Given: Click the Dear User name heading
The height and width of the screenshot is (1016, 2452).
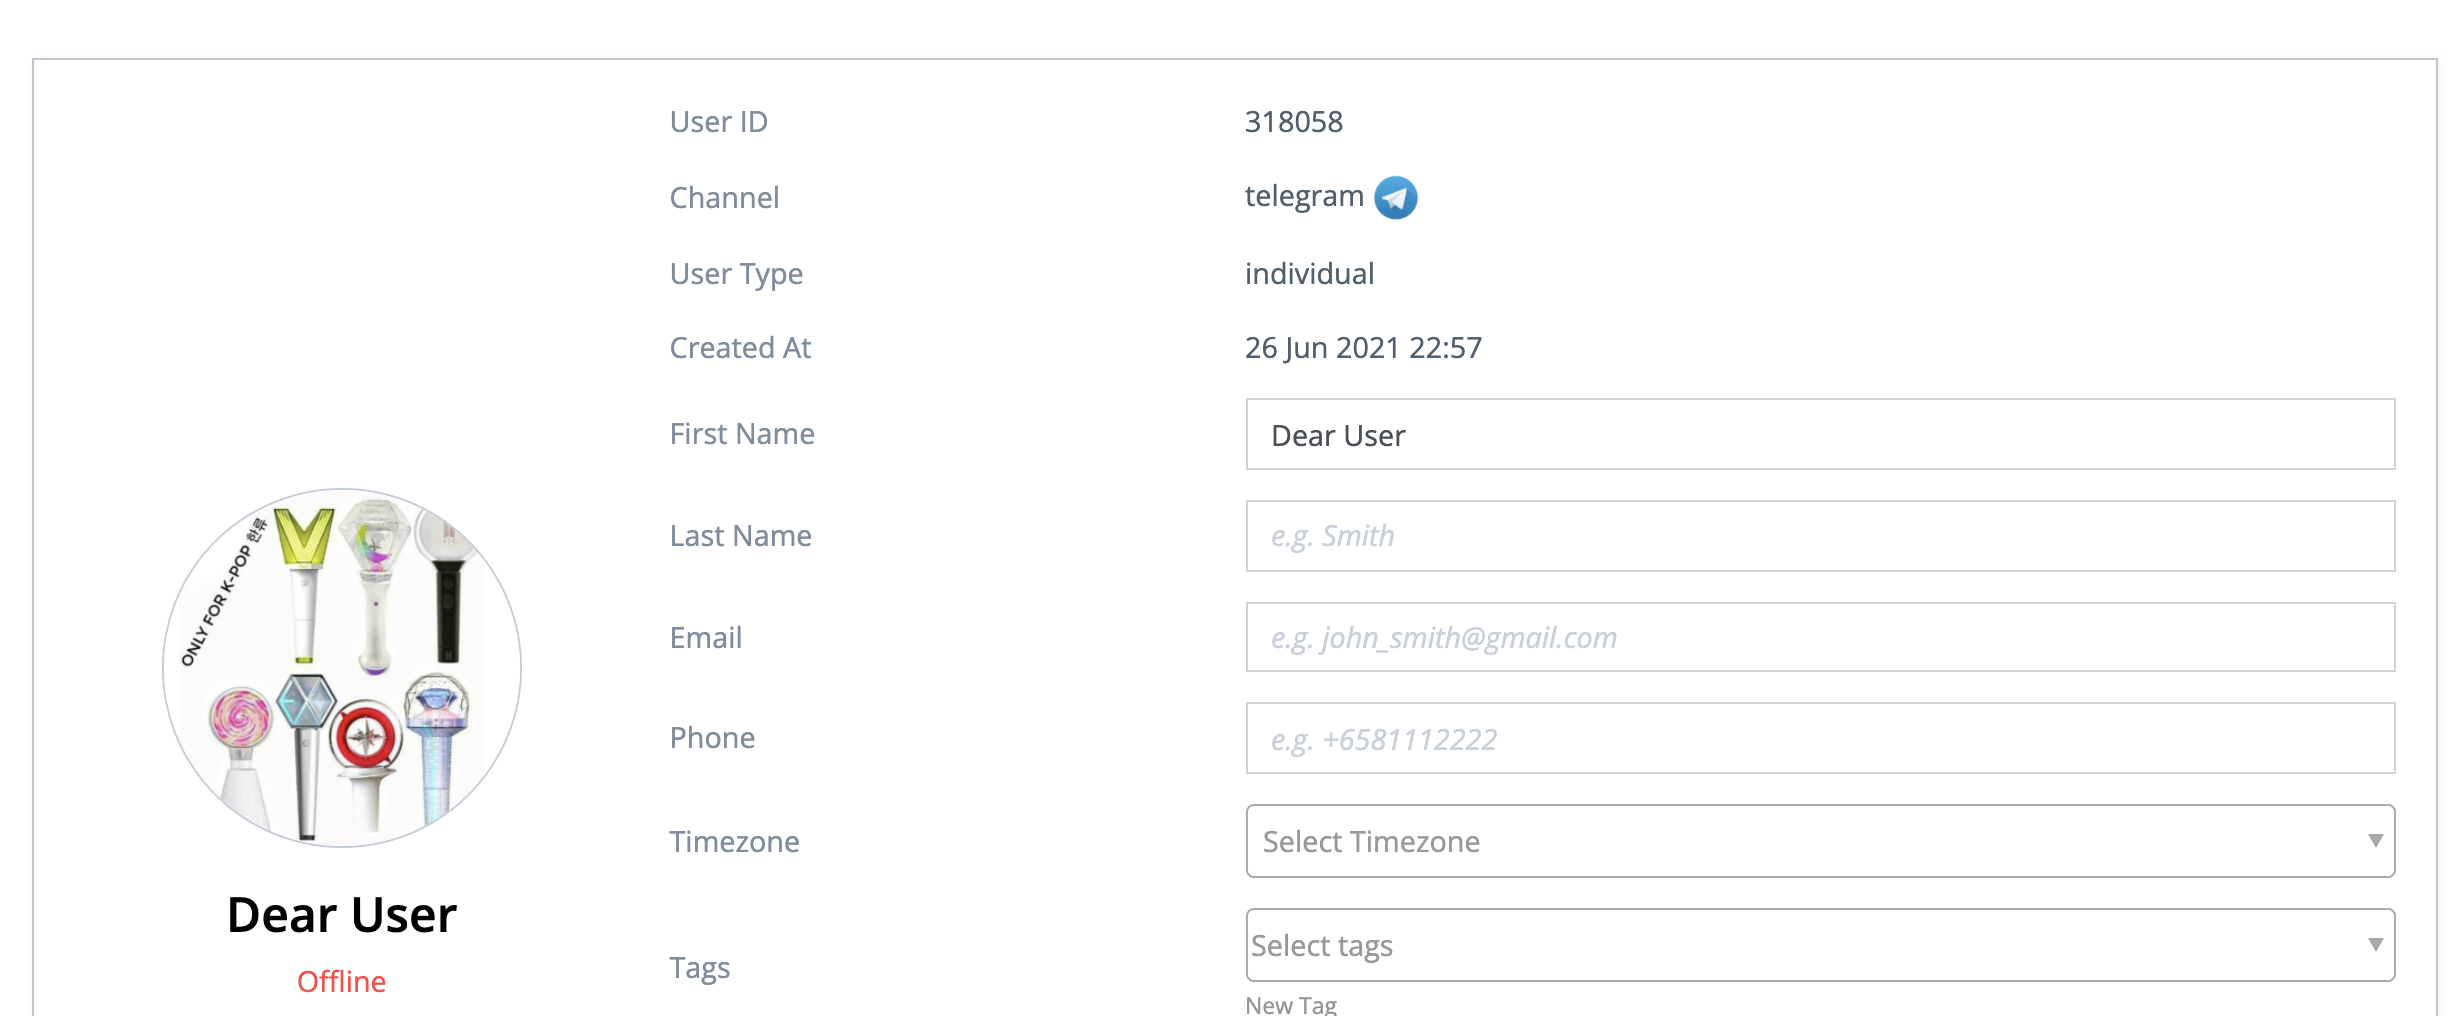Looking at the screenshot, I should [342, 915].
